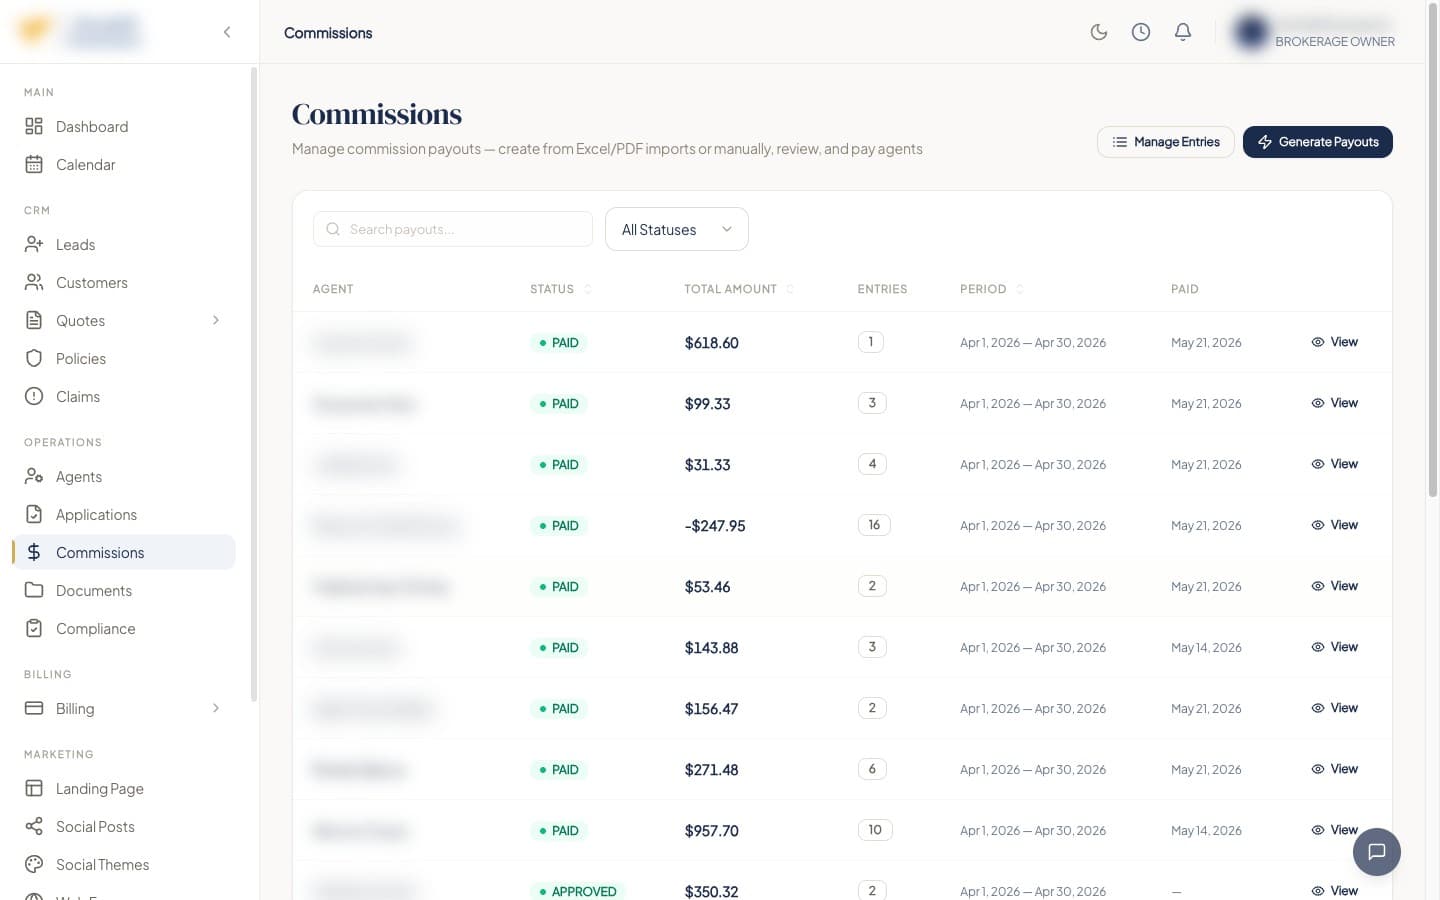Open Claims in the sidebar
The height and width of the screenshot is (900, 1440).
coord(124,396)
